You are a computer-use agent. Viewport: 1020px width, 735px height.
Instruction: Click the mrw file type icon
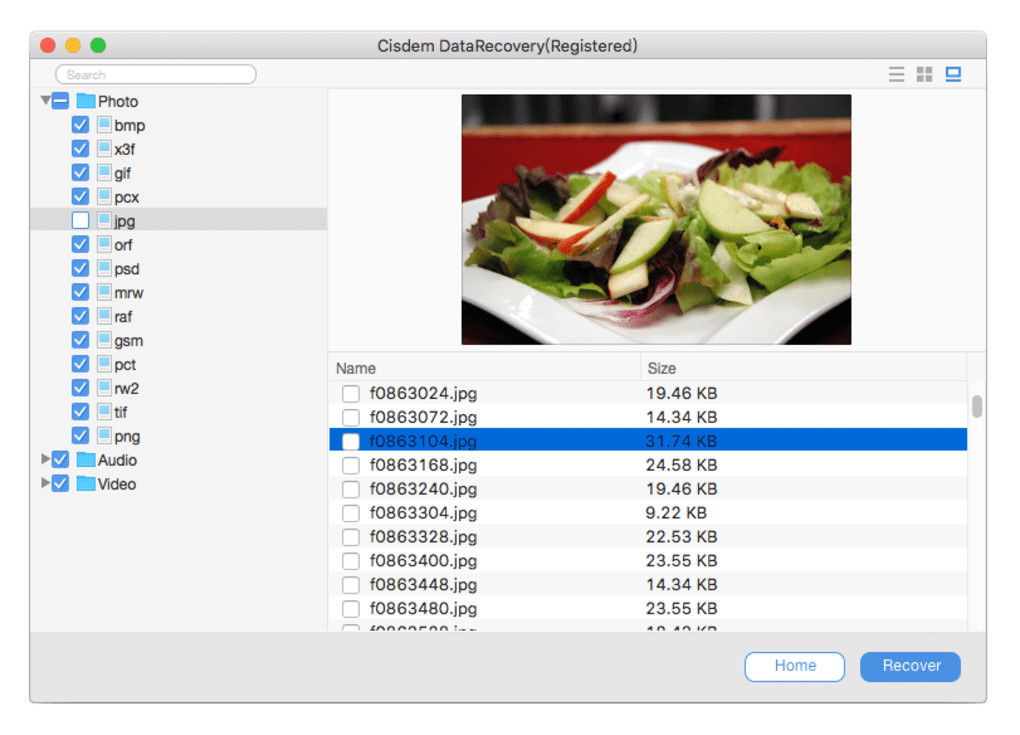point(104,293)
